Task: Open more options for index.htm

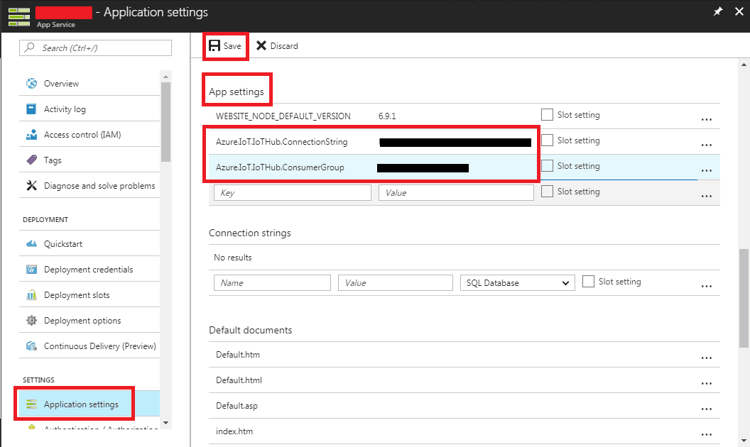Action: (x=706, y=434)
